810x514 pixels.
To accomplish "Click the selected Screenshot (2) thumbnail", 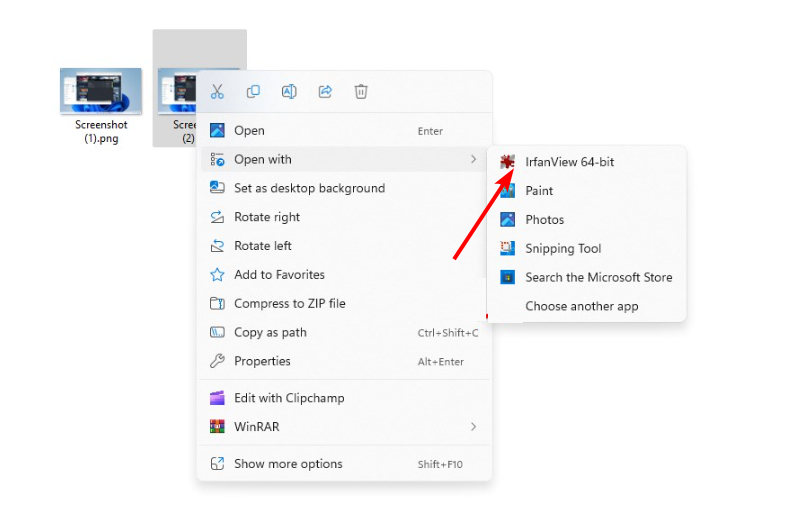I will pos(177,91).
